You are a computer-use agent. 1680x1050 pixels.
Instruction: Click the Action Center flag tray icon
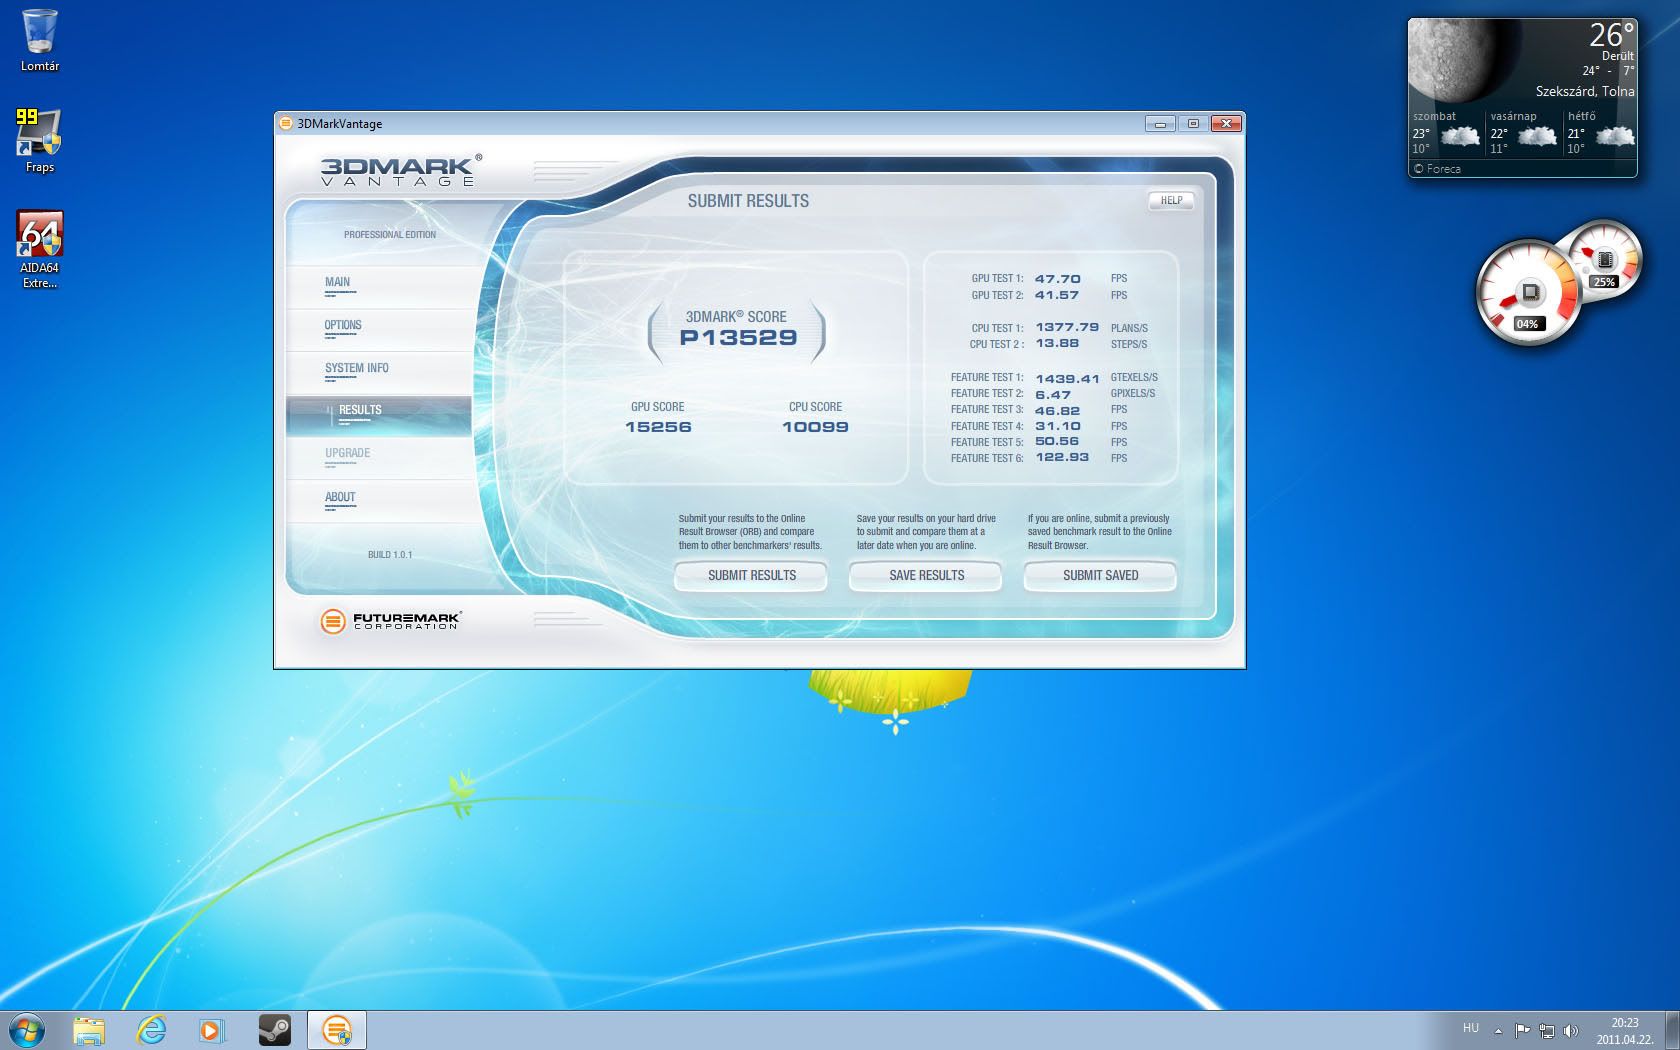(x=1522, y=1030)
